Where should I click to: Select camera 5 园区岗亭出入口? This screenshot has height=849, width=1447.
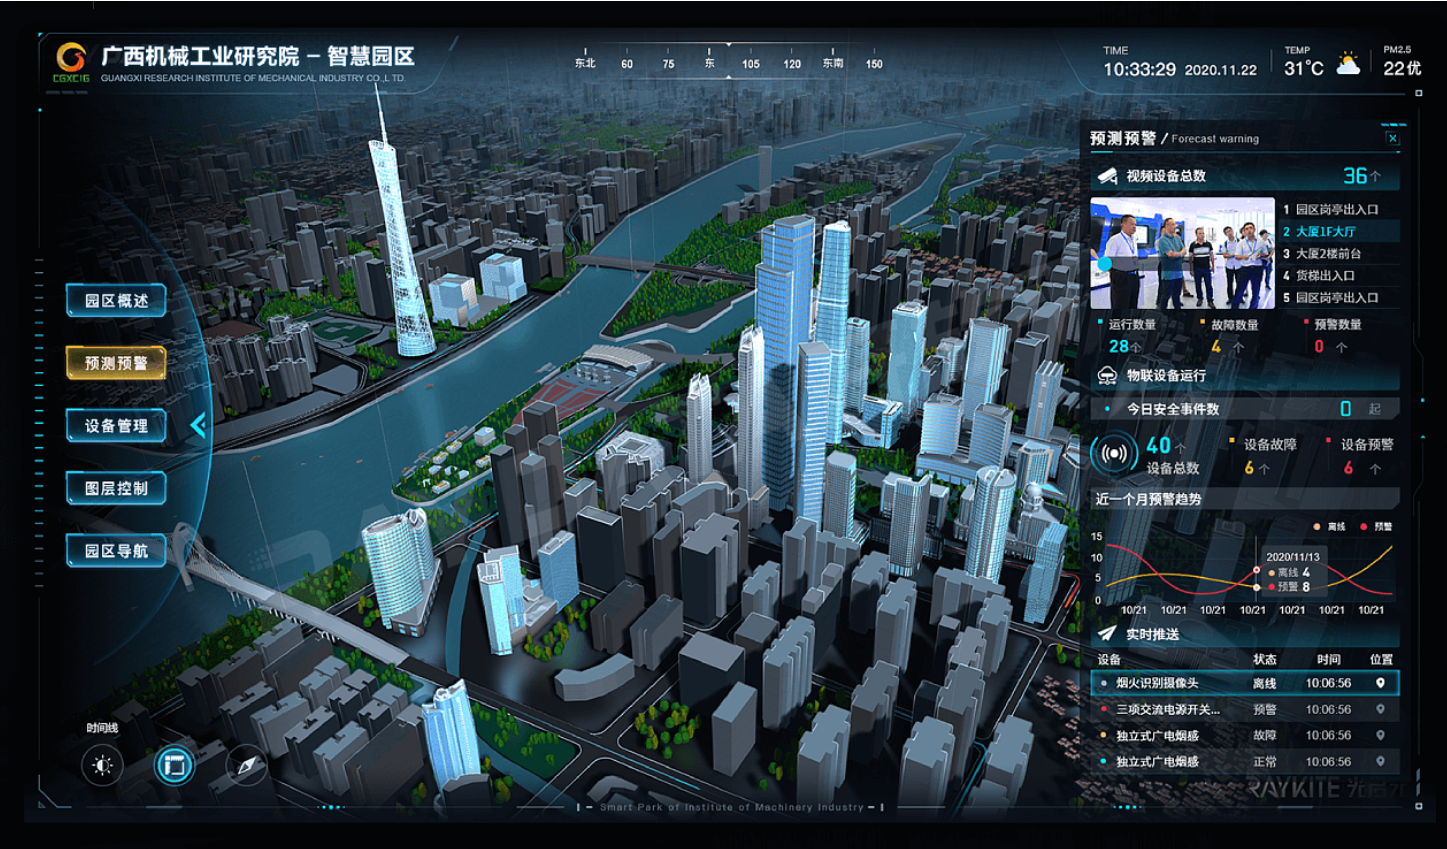1340,297
